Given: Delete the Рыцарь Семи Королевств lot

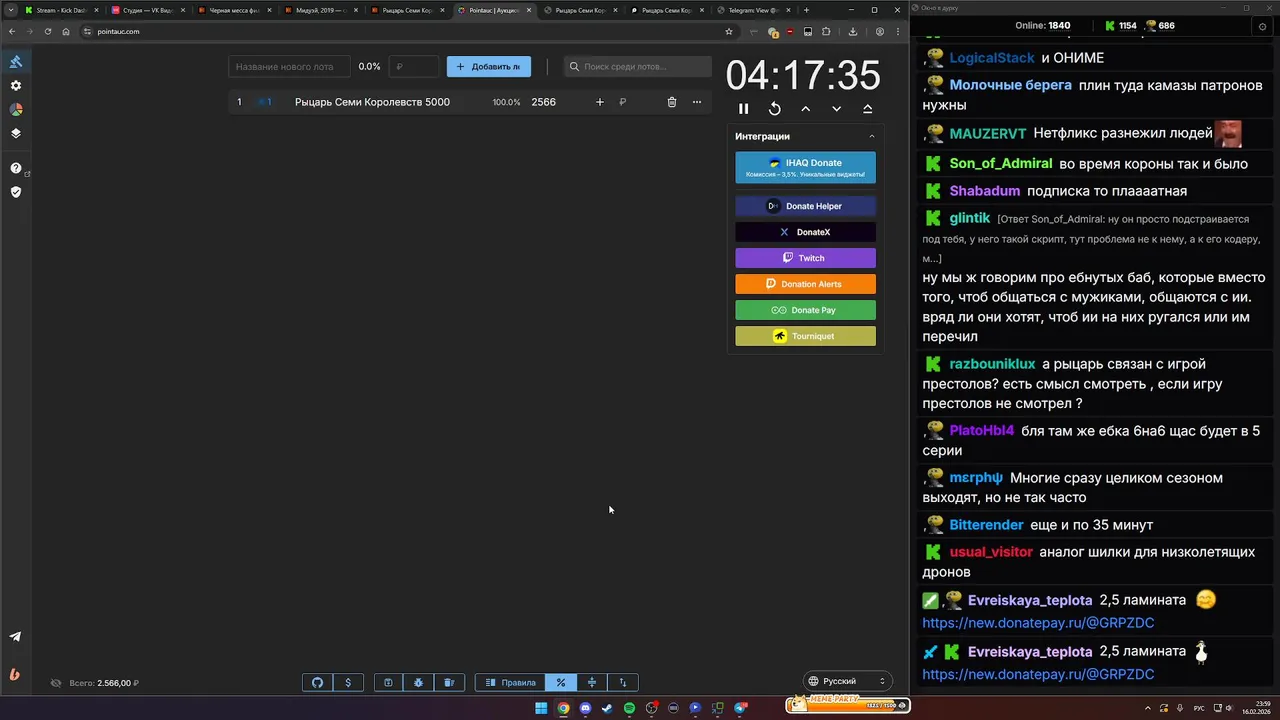Looking at the screenshot, I should 672,102.
